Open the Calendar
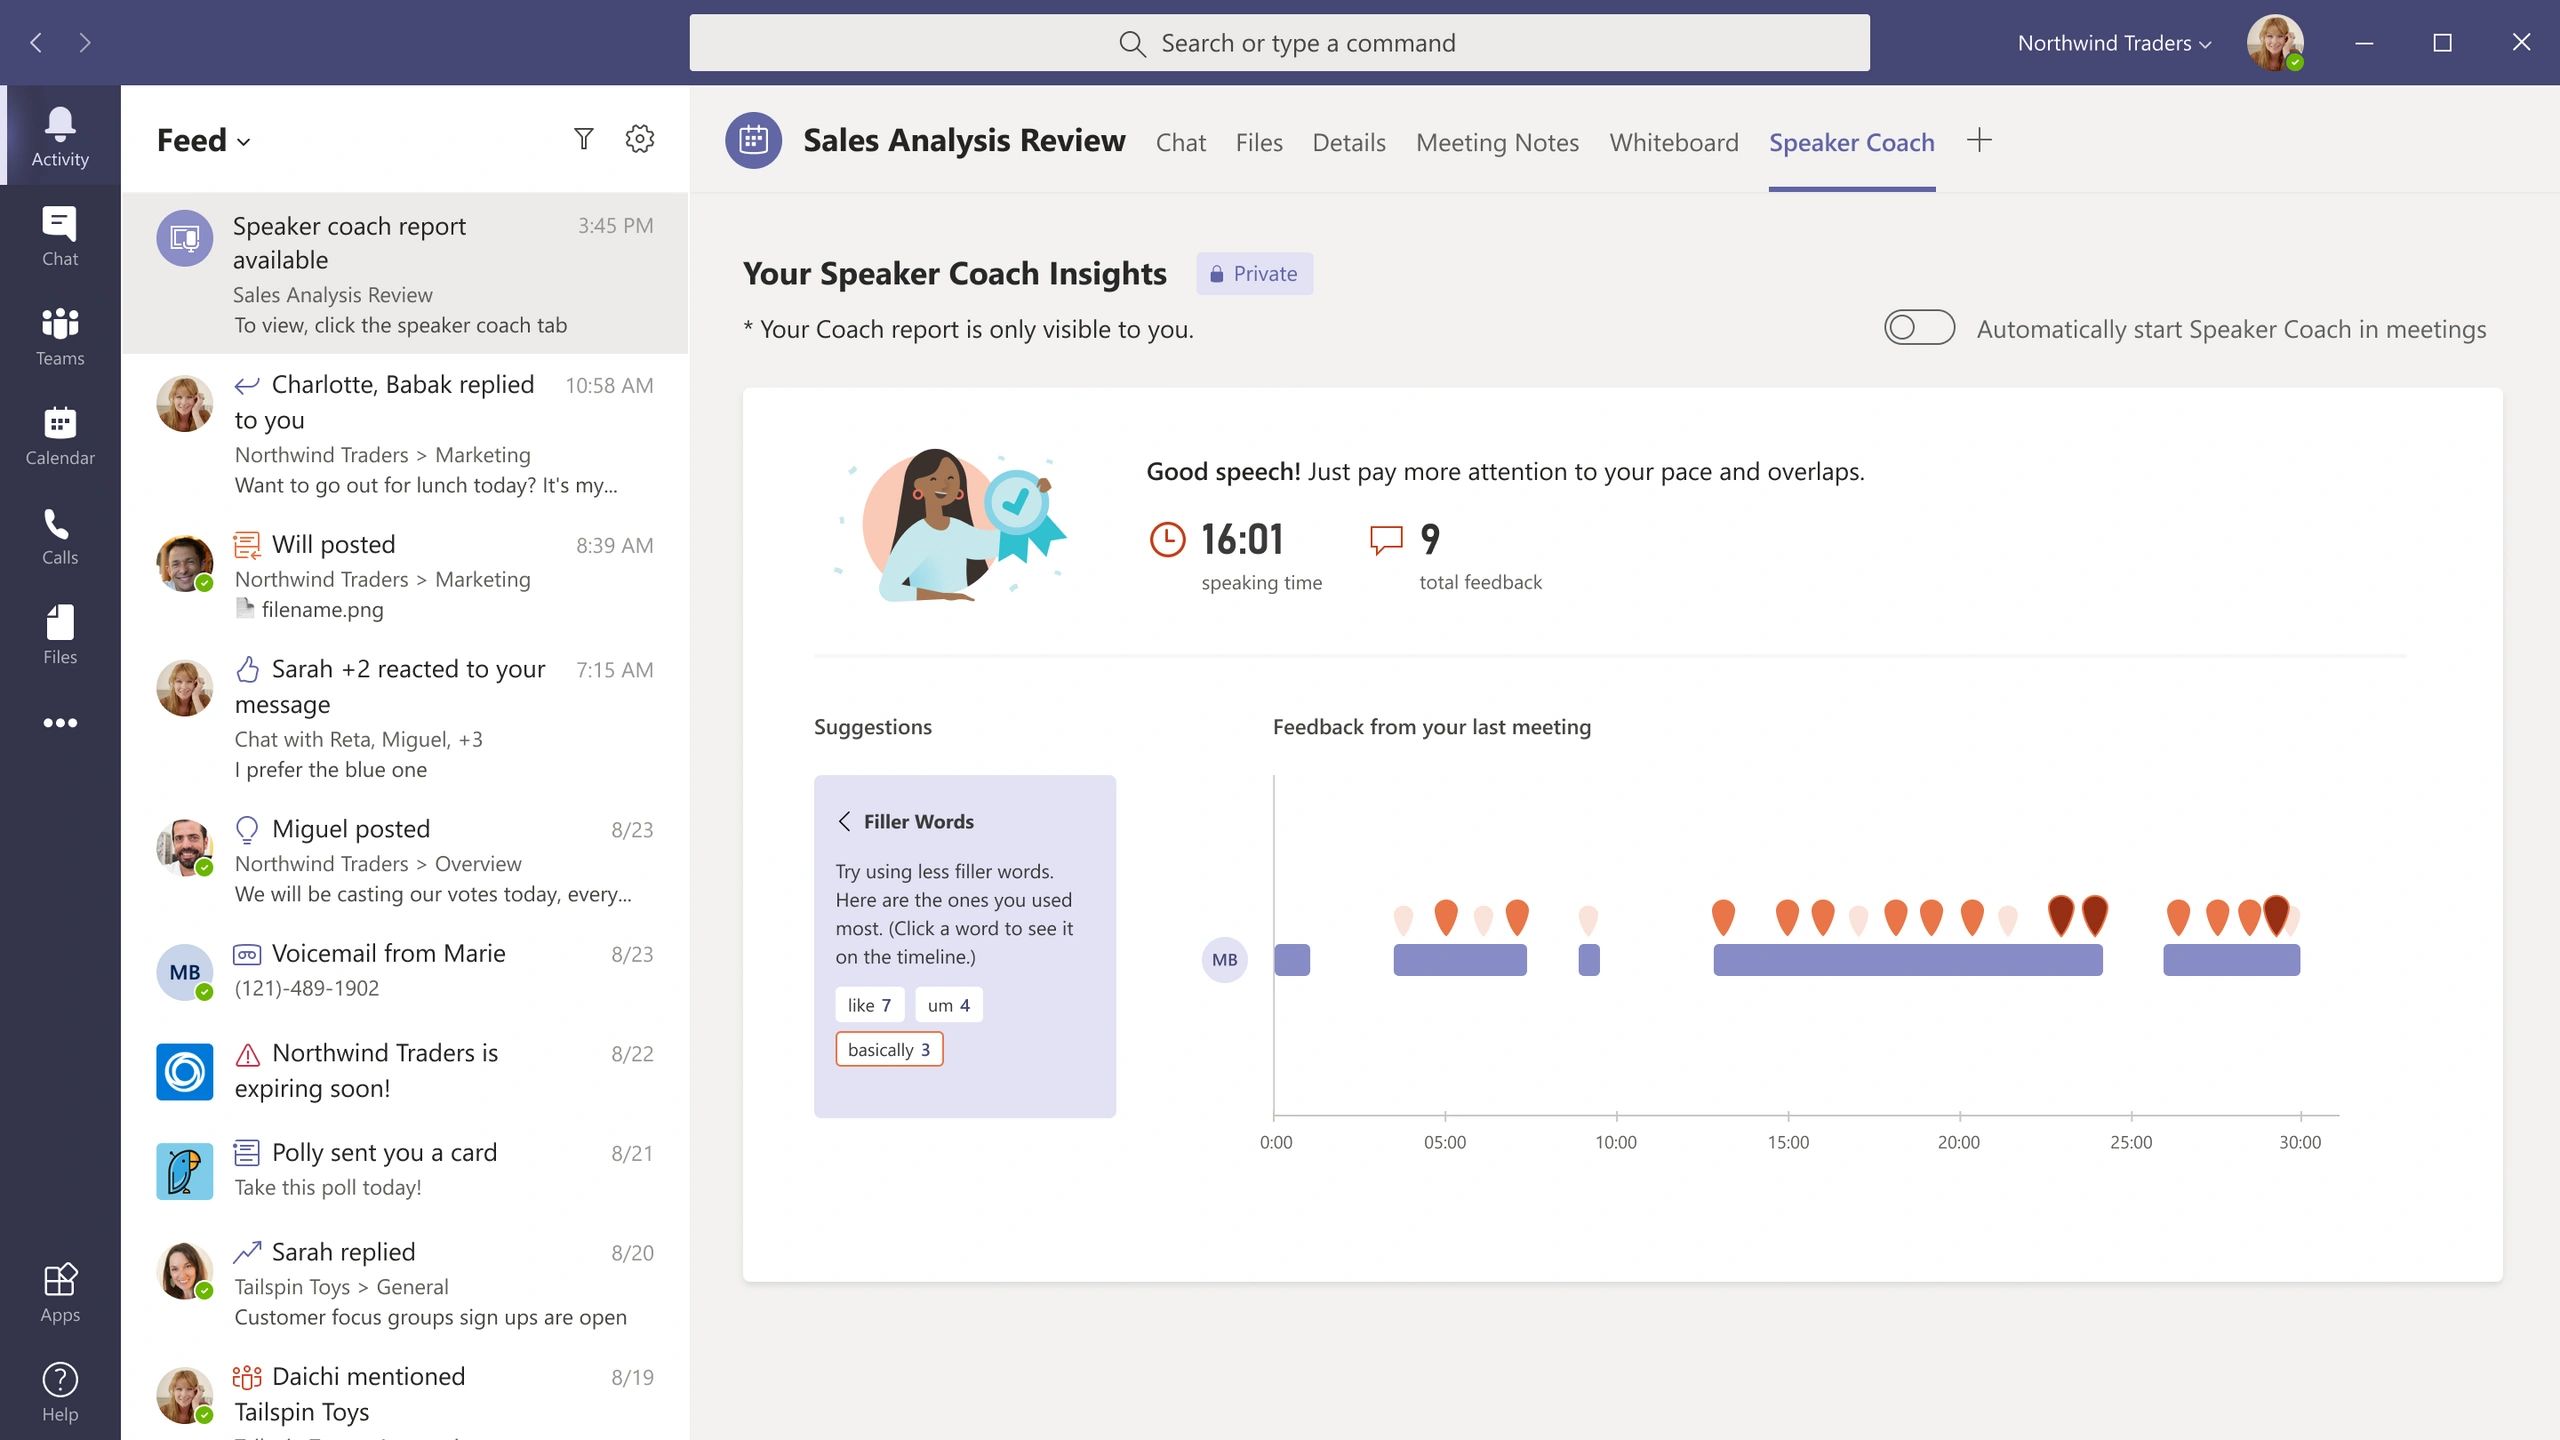Viewport: 2560px width, 1440px height. point(59,433)
